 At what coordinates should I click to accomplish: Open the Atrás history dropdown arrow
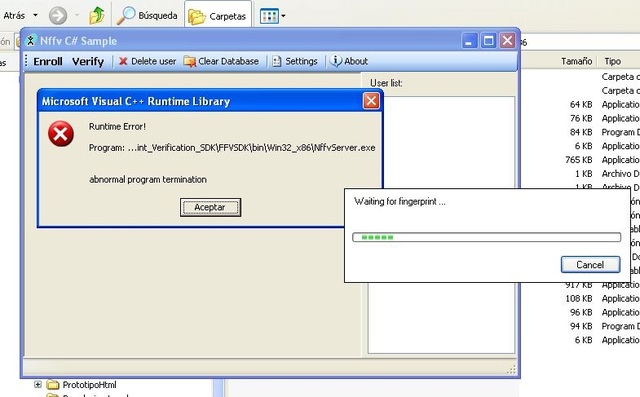(x=36, y=16)
